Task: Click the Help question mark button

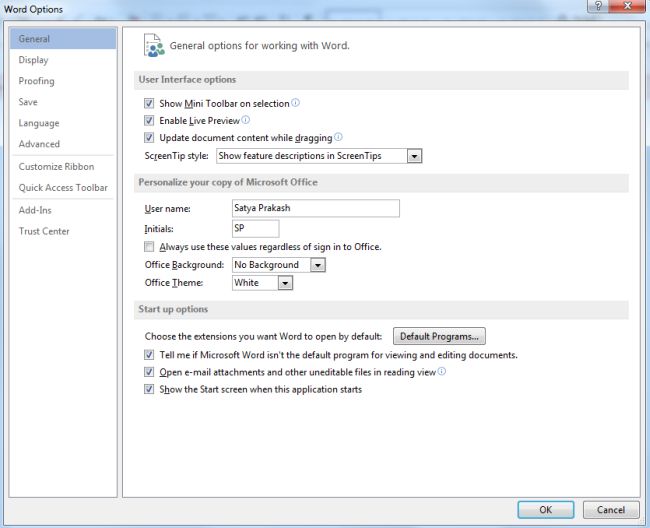Action: pos(598,6)
